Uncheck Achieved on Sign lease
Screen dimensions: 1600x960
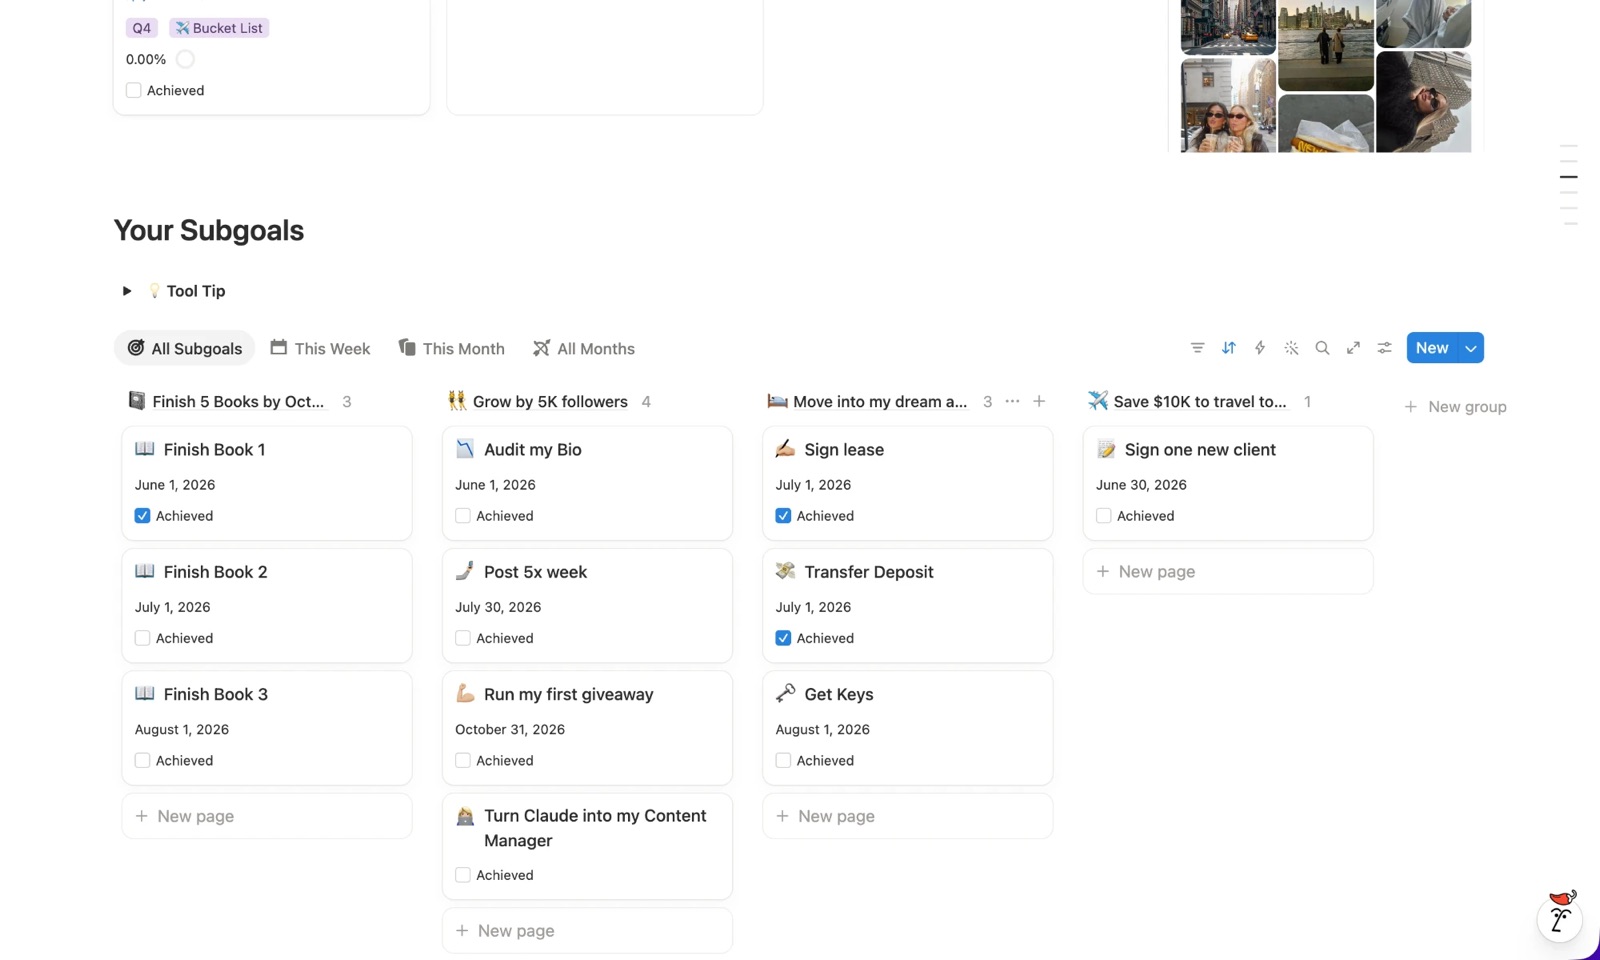pos(783,516)
